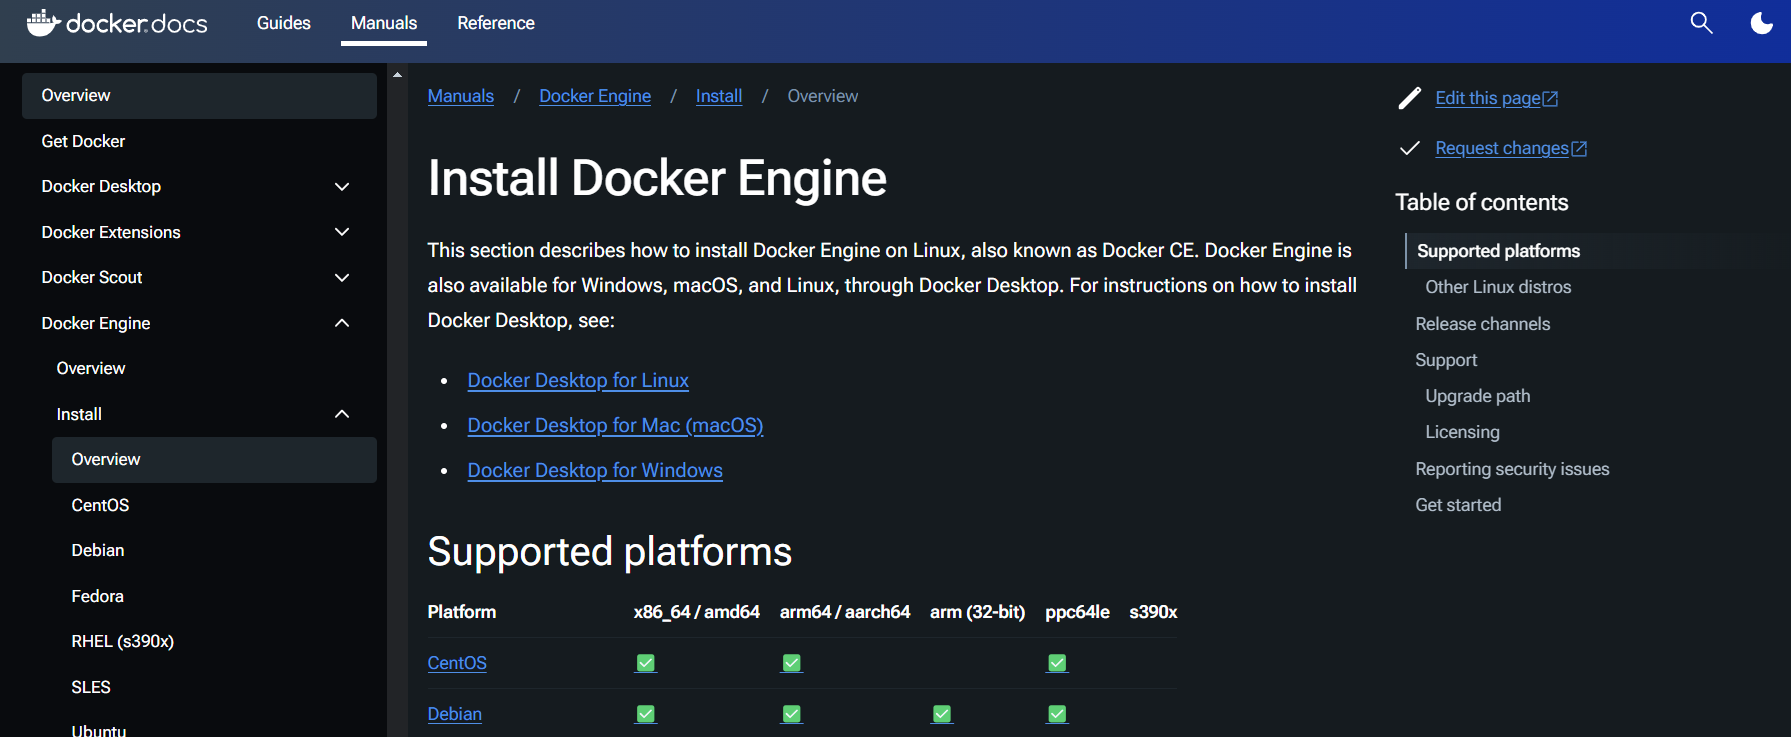Select Fedora in the sidebar
The width and height of the screenshot is (1791, 737).
(x=98, y=596)
